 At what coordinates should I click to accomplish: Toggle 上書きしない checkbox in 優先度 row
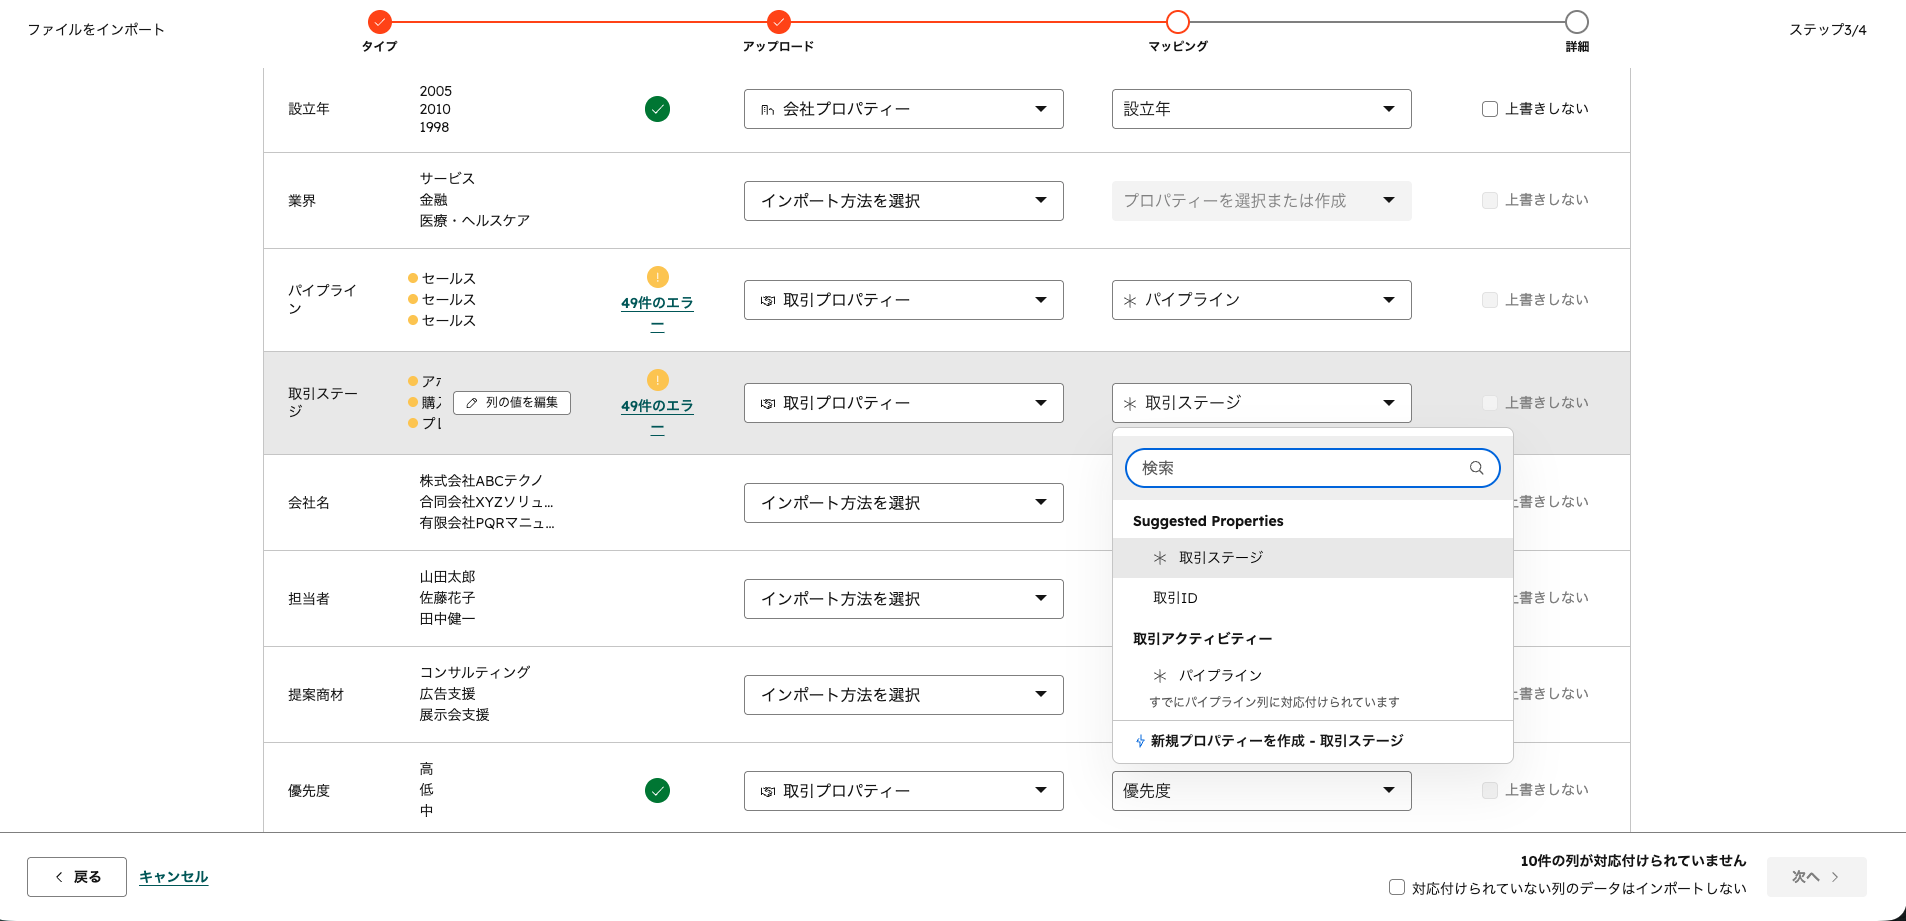coord(1490,790)
